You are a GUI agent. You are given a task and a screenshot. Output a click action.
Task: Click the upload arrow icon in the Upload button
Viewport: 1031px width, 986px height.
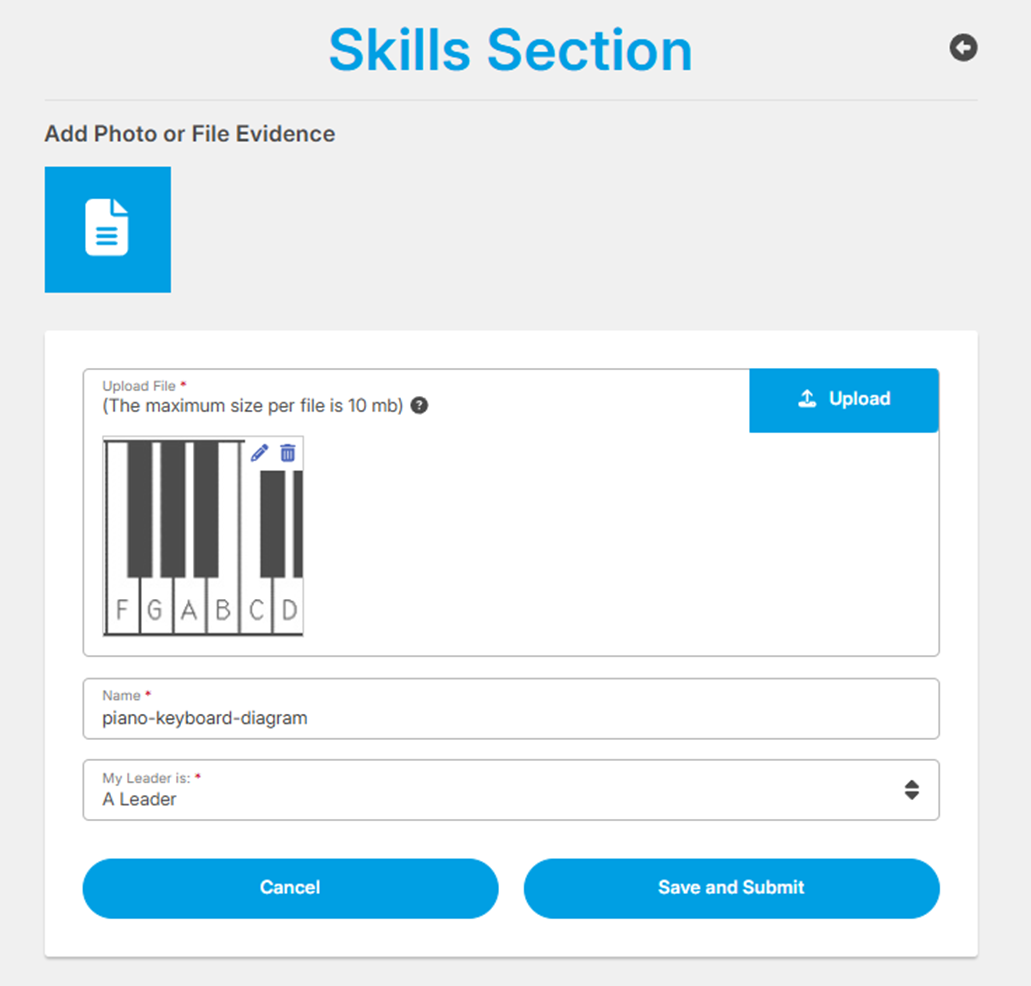[807, 399]
